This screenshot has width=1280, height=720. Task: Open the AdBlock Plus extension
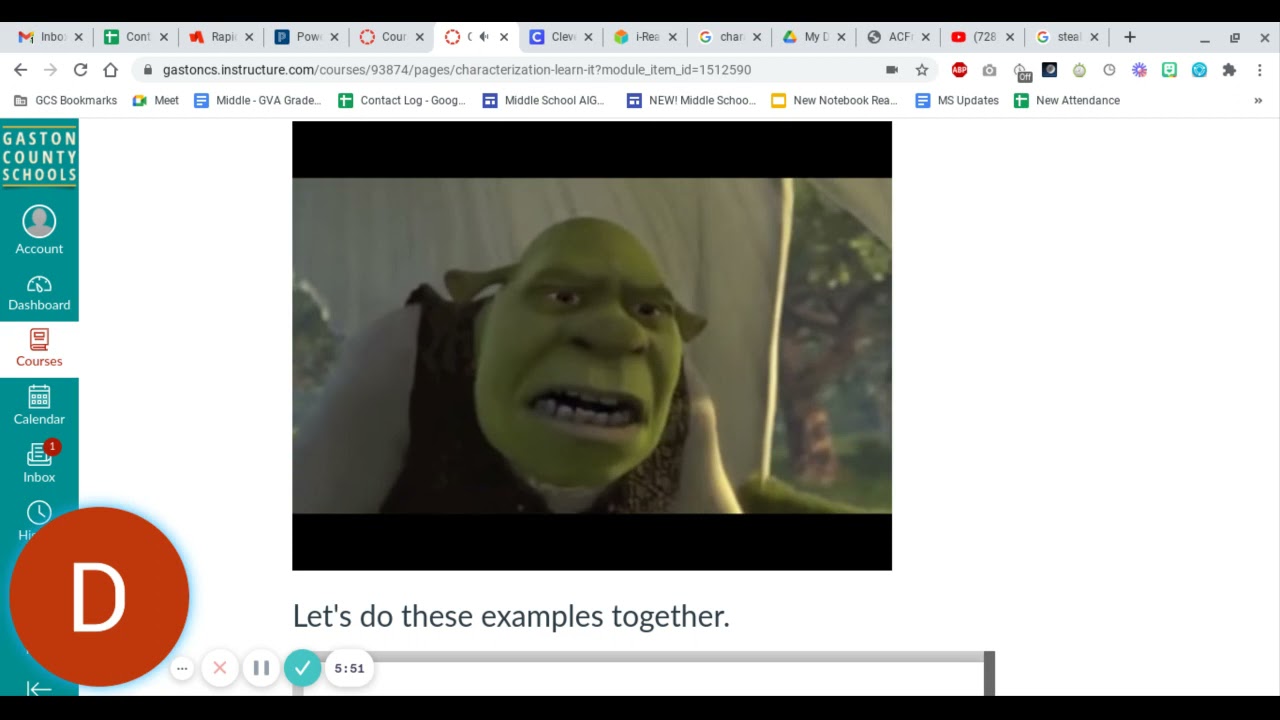(959, 69)
